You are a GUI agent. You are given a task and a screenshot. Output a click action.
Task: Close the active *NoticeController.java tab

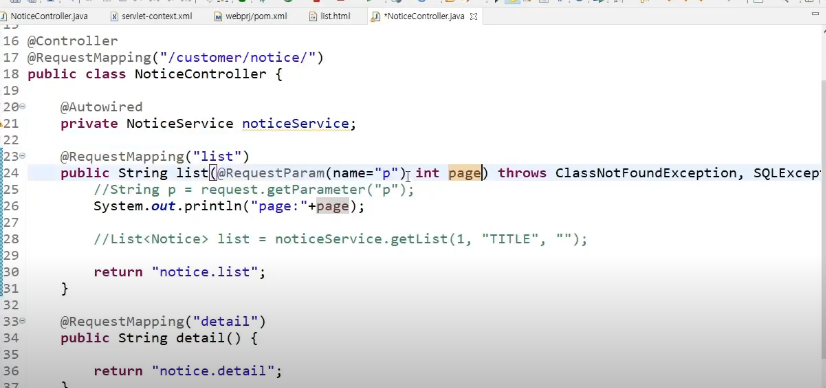(x=473, y=16)
